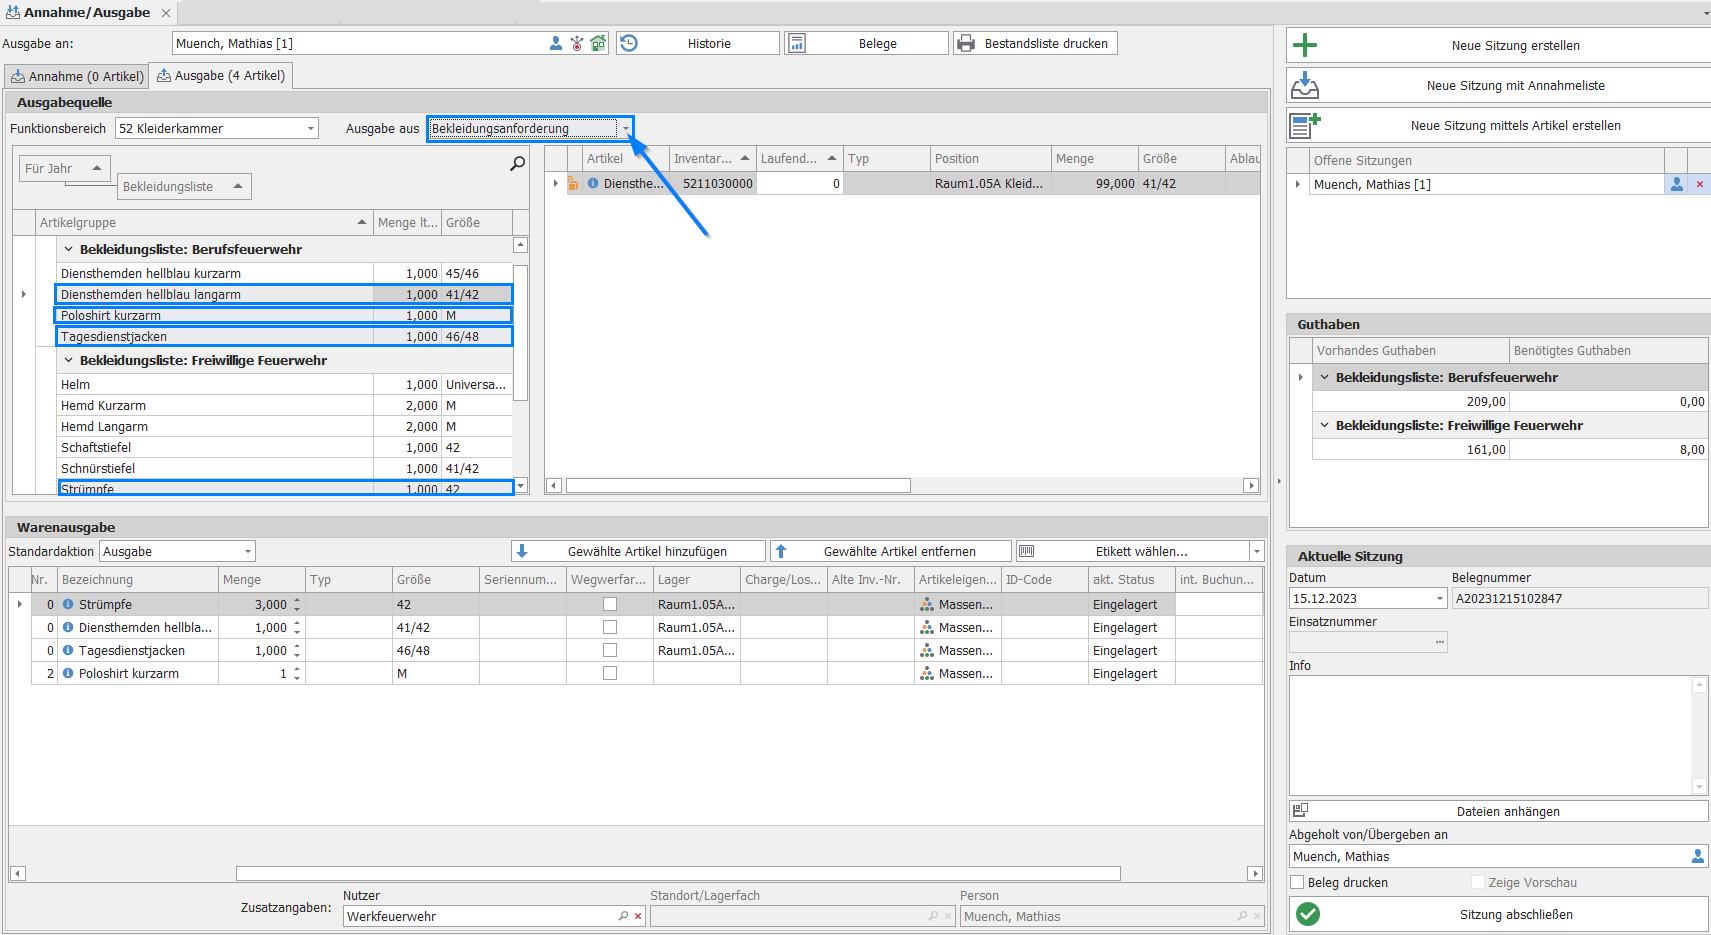Click person icon in Abgeholt von field
1711x935 pixels.
1697,856
